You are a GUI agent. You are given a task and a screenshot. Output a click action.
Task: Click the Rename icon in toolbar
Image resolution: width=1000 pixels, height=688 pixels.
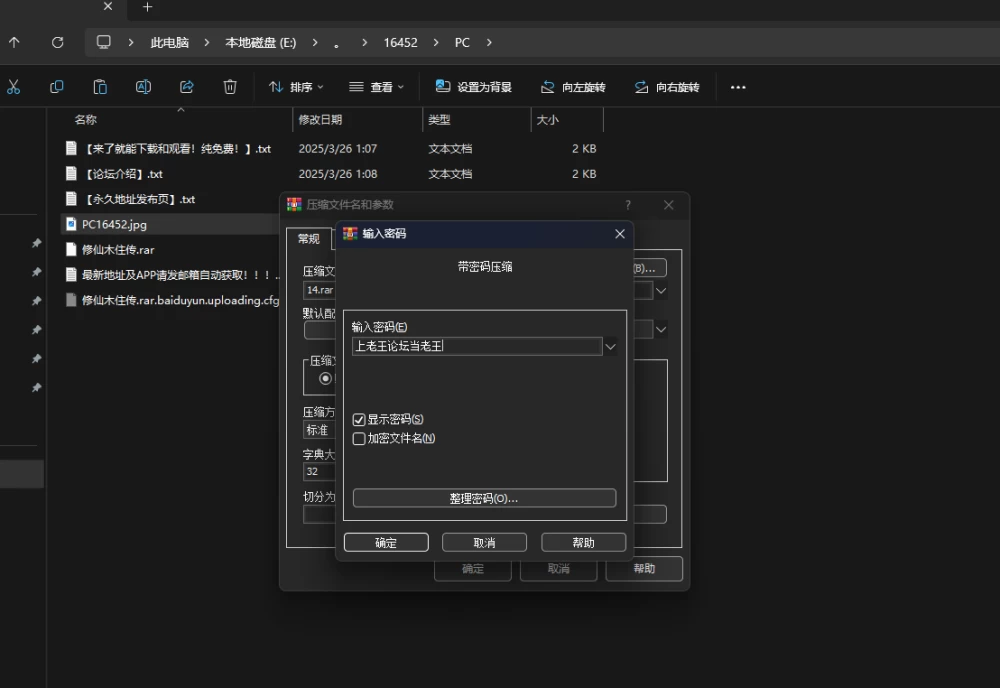(x=143, y=87)
